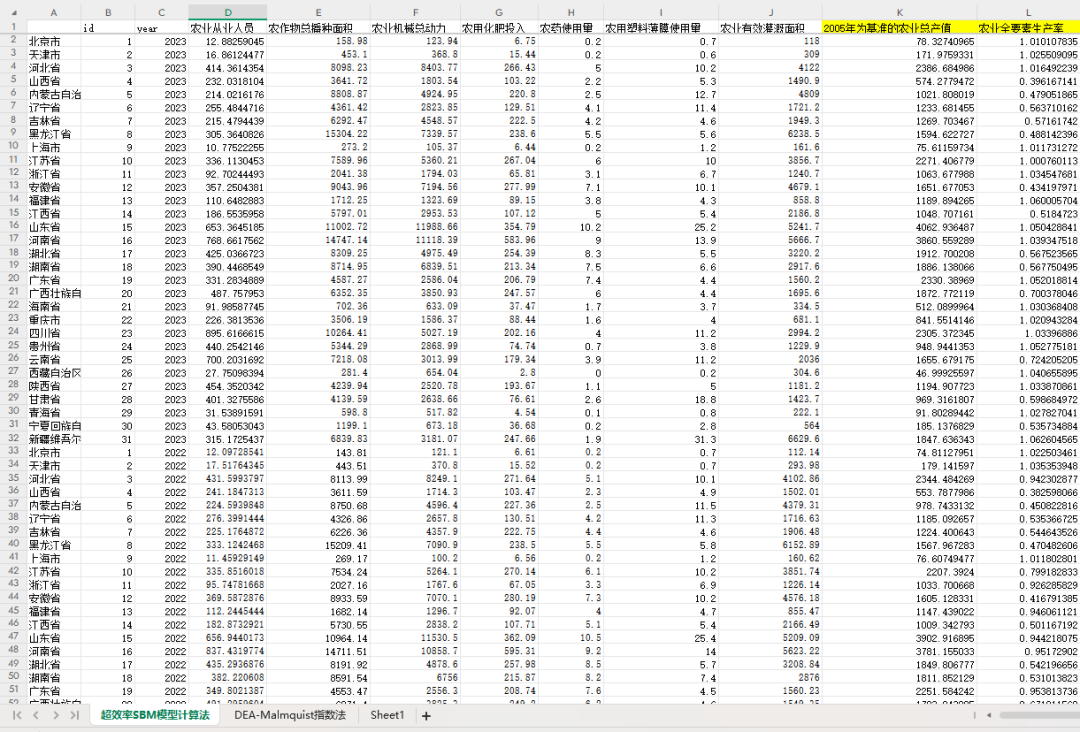Viewport: 1080px width, 732px height.
Task: Click the yellow 2005年为基准的农业总产值 header cell
Action: (x=900, y=28)
